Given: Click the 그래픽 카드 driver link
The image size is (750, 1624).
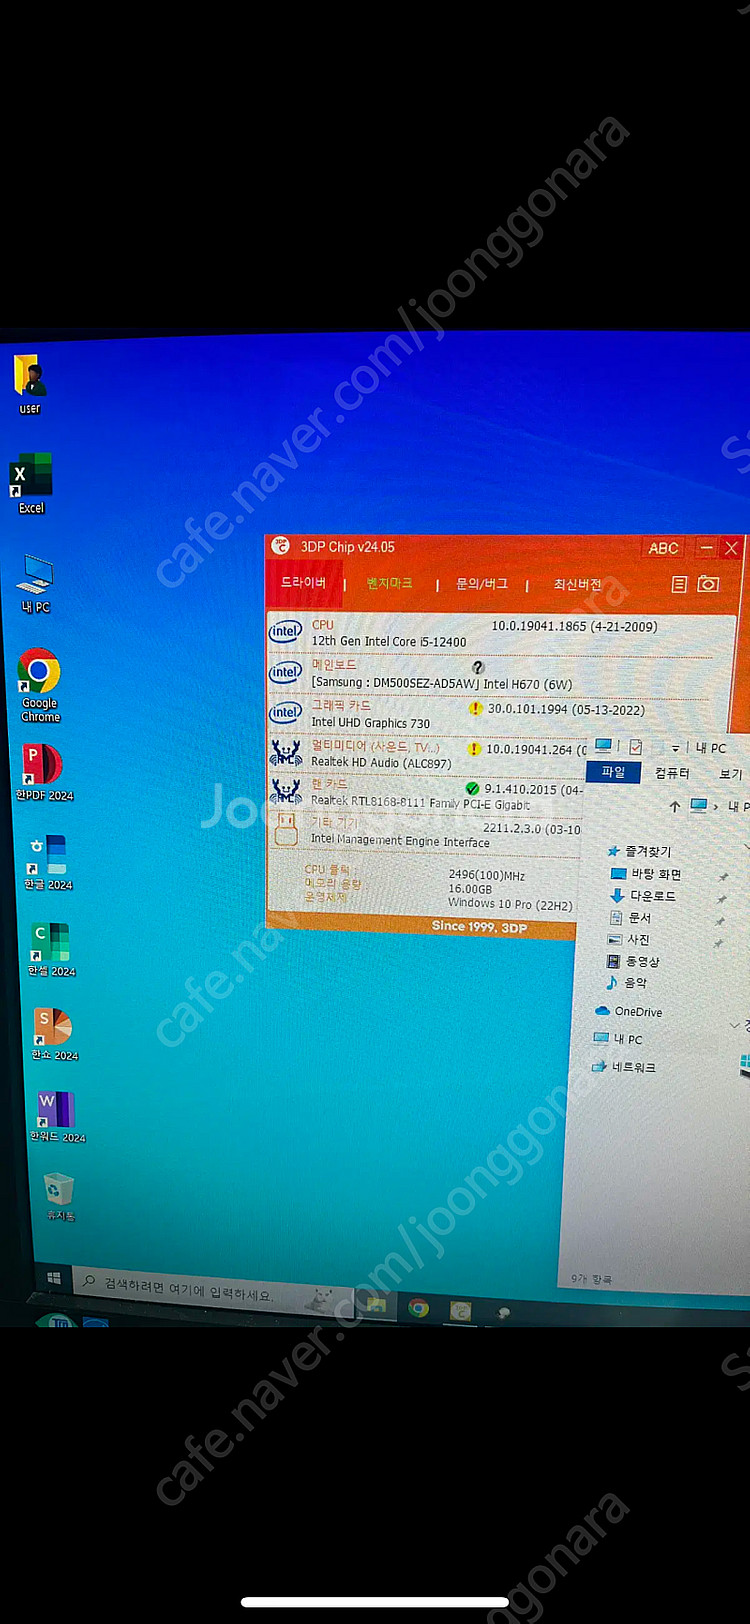Looking at the screenshot, I should pyautogui.click(x=341, y=705).
